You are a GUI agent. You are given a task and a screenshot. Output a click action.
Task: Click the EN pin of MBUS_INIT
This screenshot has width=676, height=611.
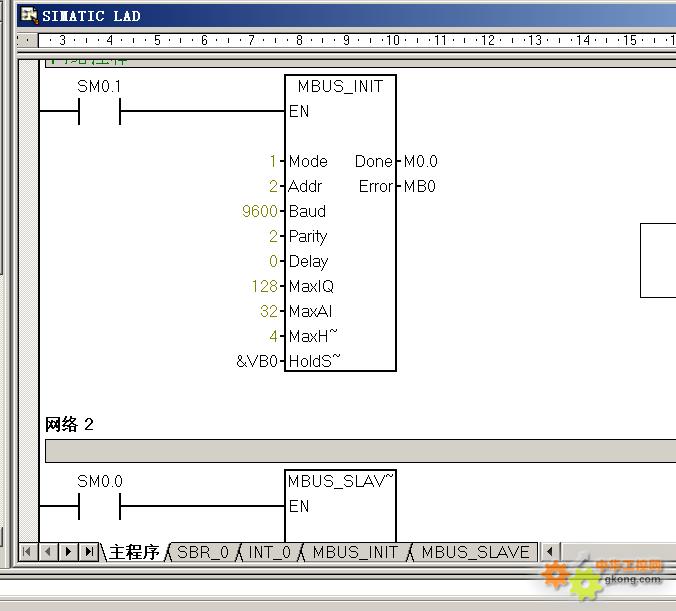299,111
